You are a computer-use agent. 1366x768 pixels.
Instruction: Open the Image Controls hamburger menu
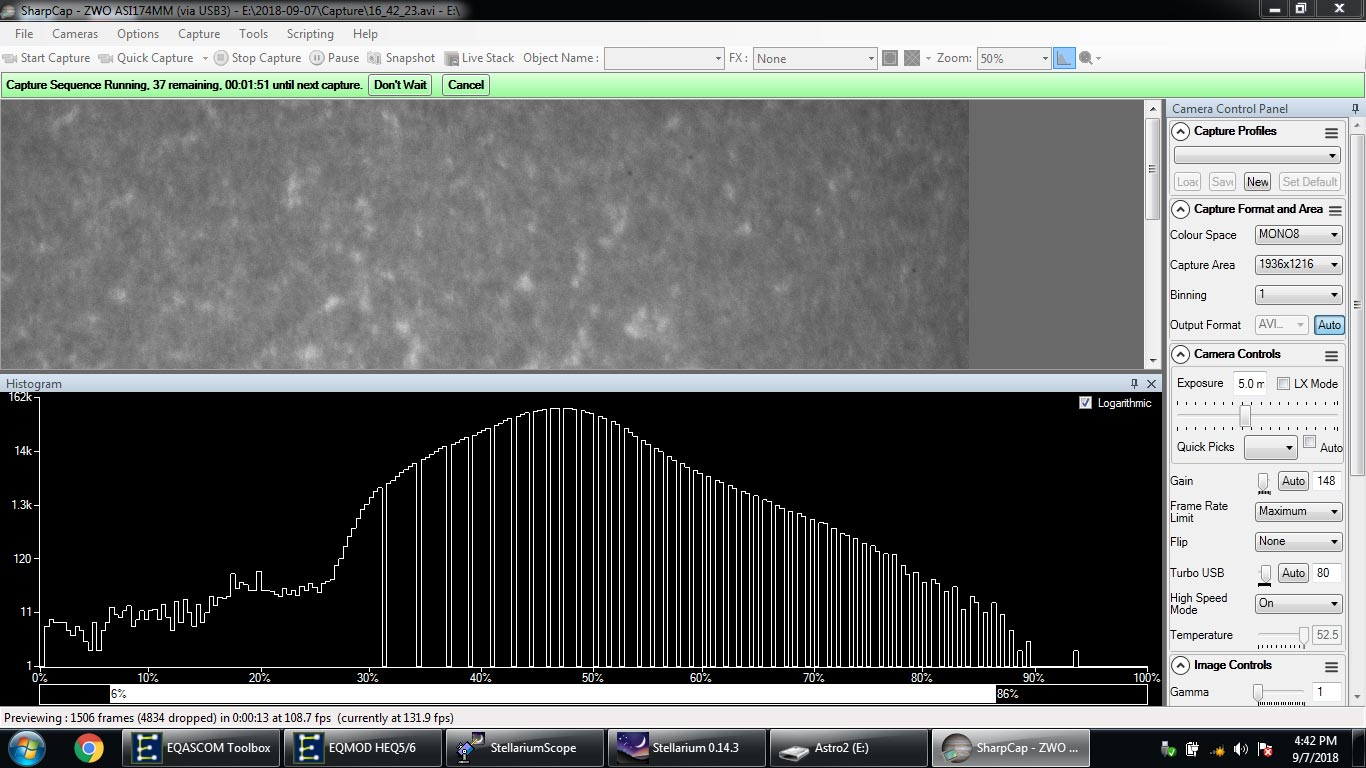[1331, 666]
